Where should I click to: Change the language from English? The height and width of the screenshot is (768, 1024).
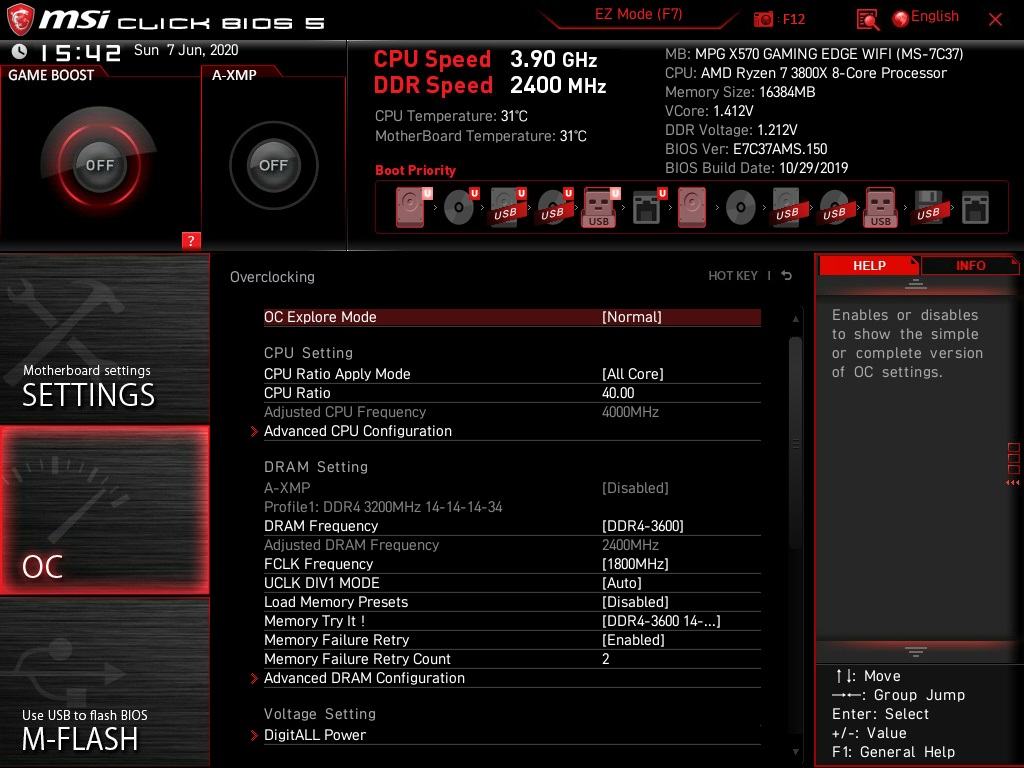pos(935,16)
